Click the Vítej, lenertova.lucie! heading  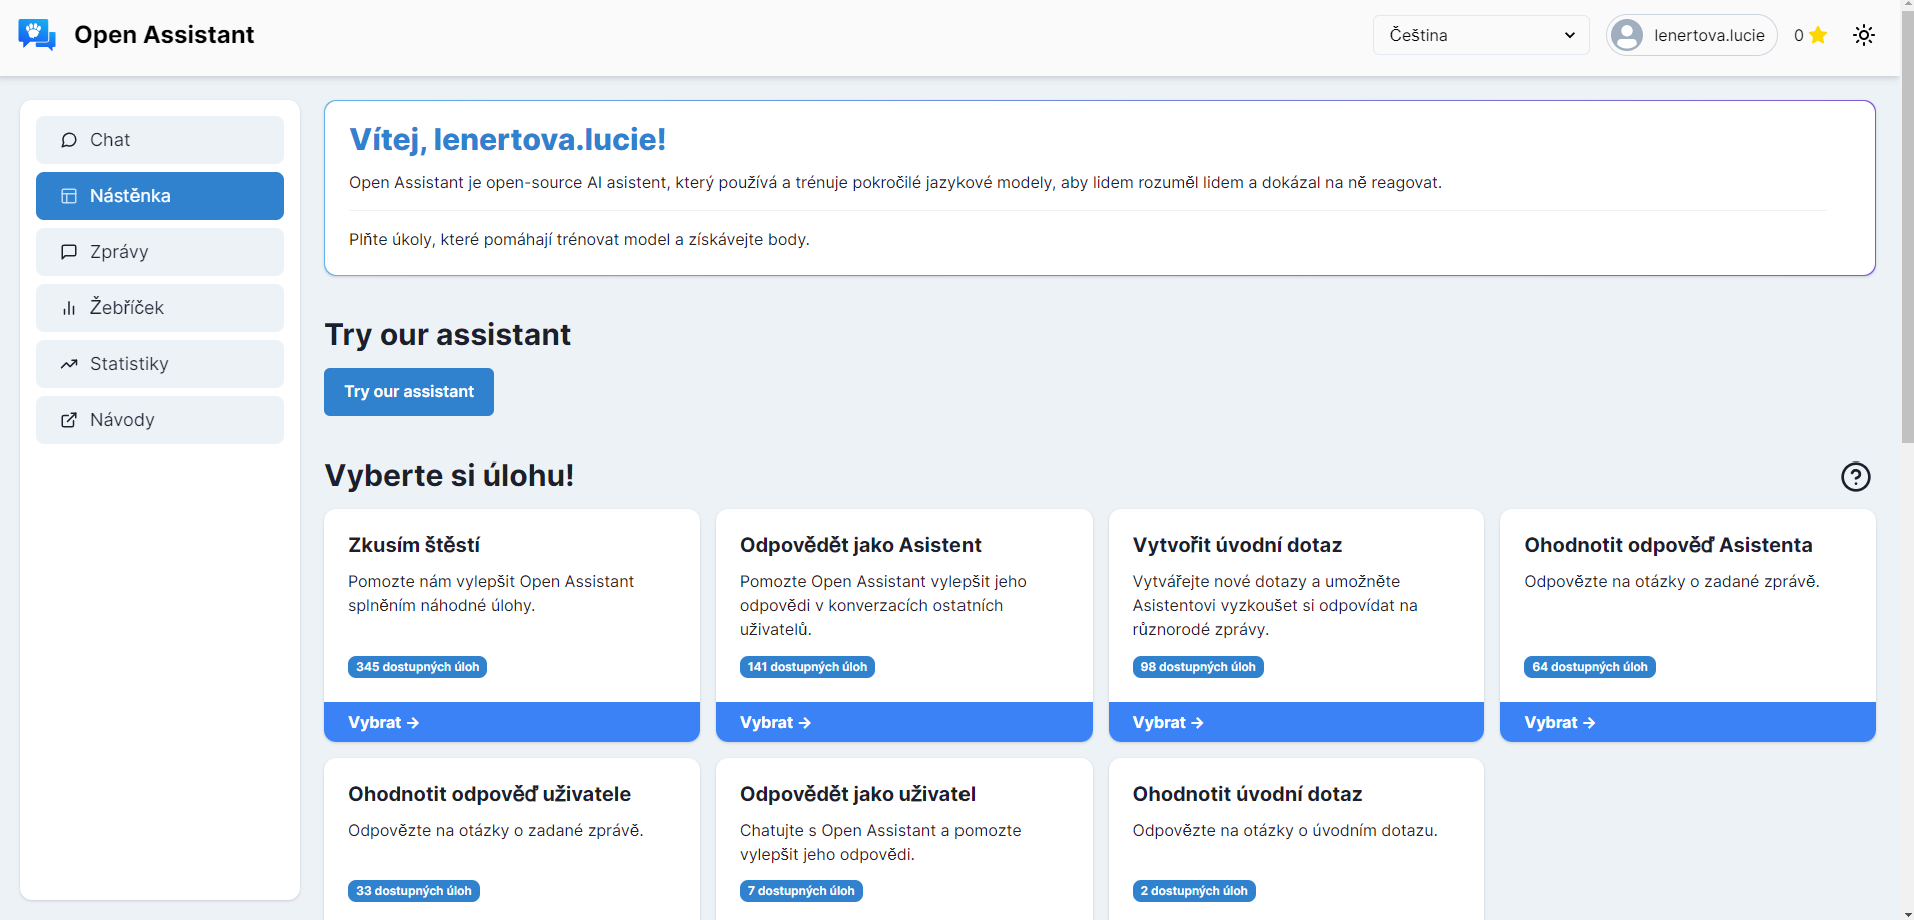507,139
